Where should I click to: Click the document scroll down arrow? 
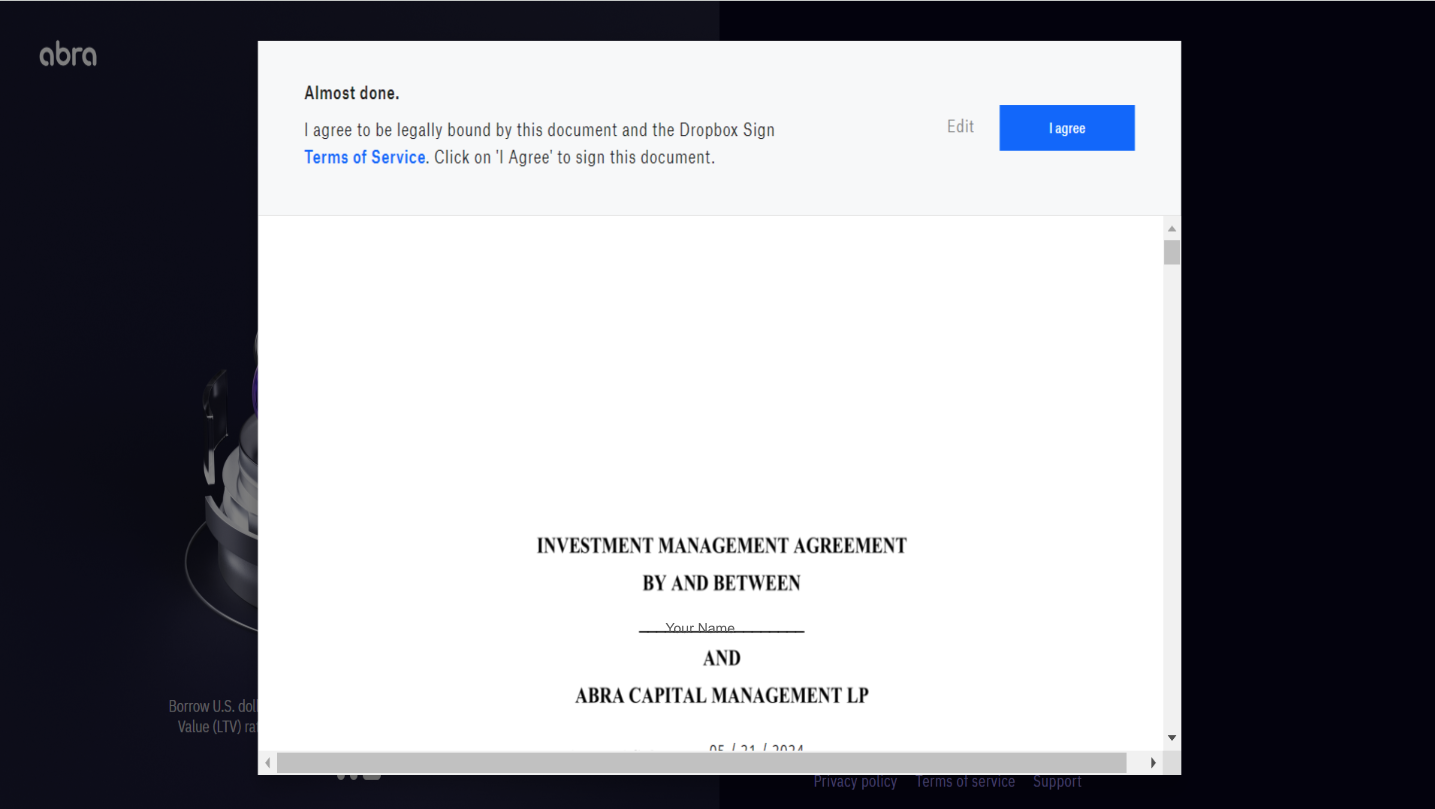pos(1172,738)
